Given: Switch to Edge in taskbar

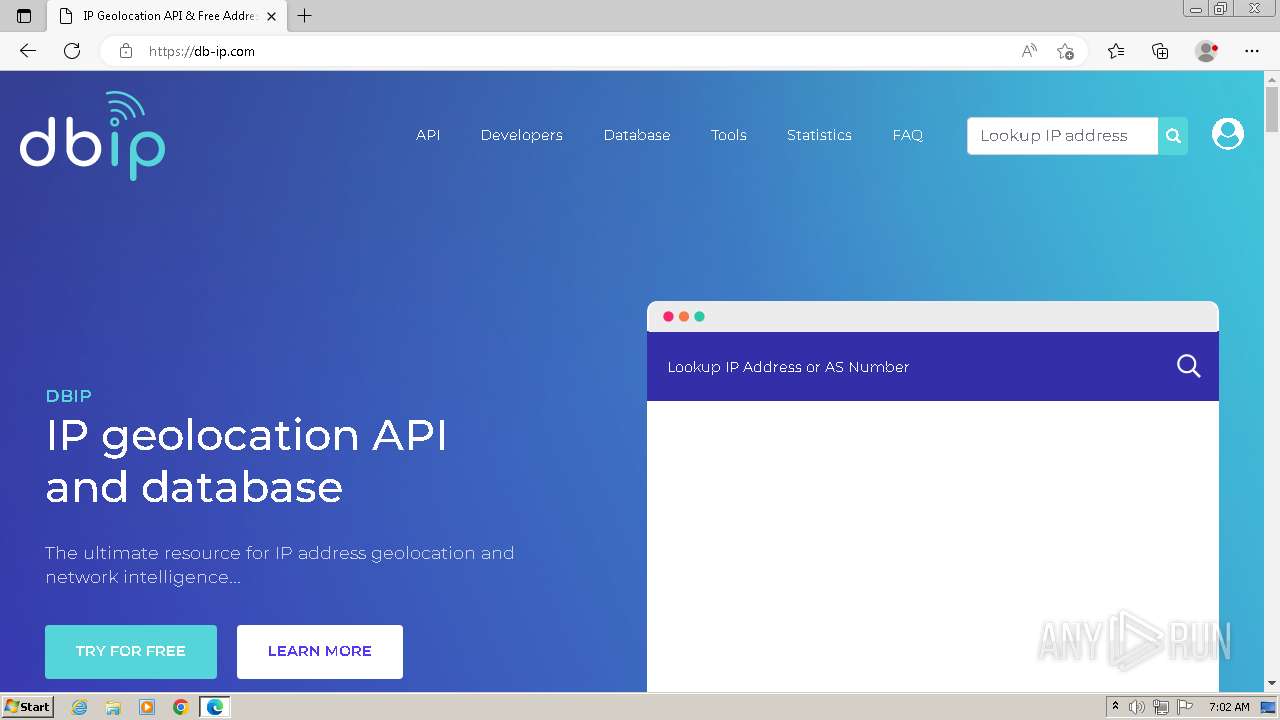Looking at the screenshot, I should tap(215, 707).
